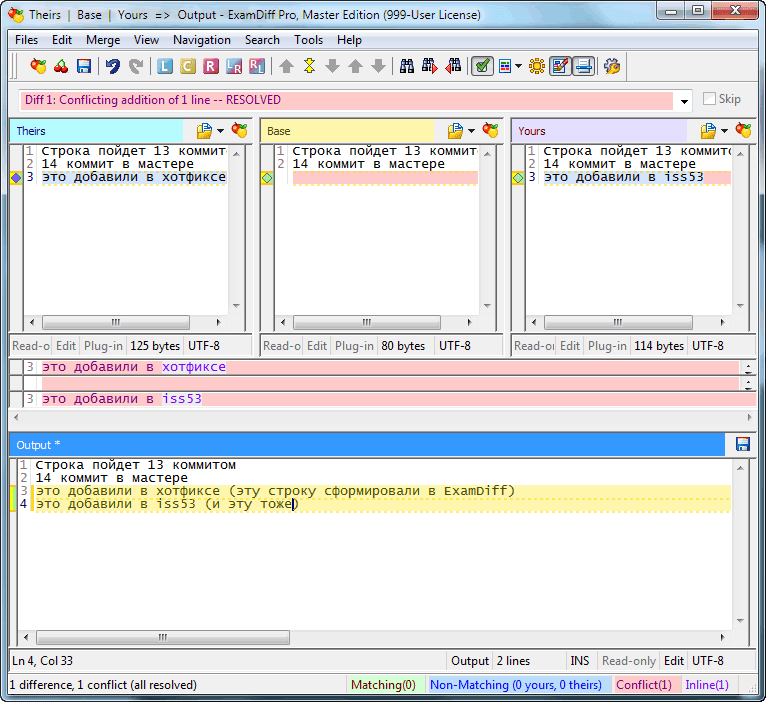Click Output line 3 text about хотфиксе
Viewport: 766px width, 702px height.
[276, 491]
